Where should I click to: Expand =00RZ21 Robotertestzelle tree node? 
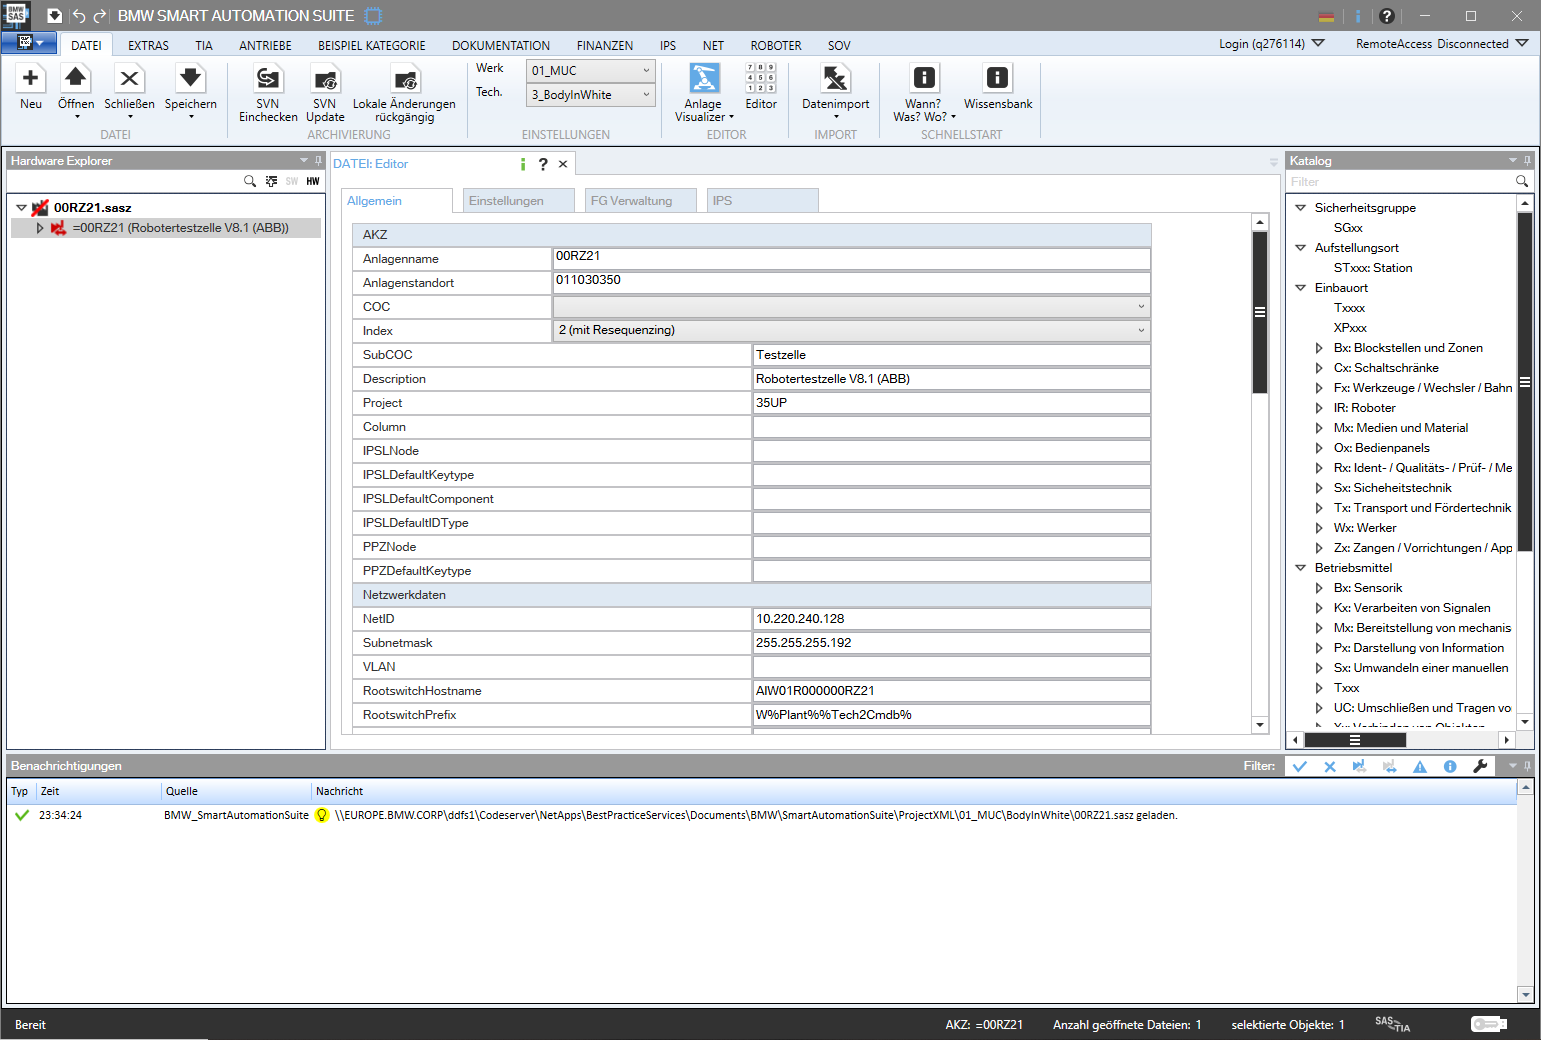[x=40, y=228]
